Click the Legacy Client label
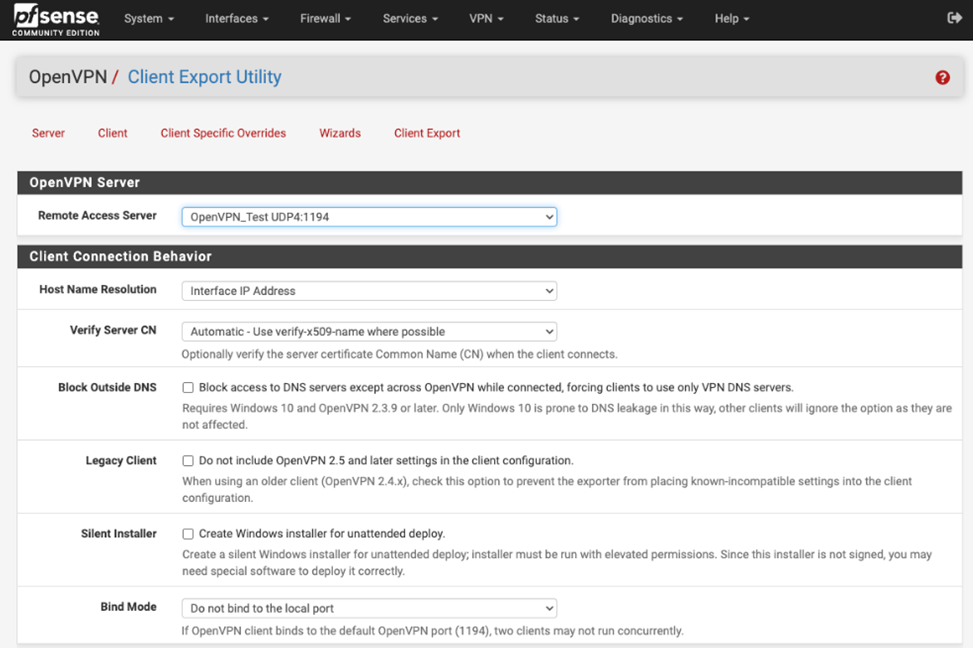Image resolution: width=973 pixels, height=648 pixels. pyautogui.click(x=120, y=461)
